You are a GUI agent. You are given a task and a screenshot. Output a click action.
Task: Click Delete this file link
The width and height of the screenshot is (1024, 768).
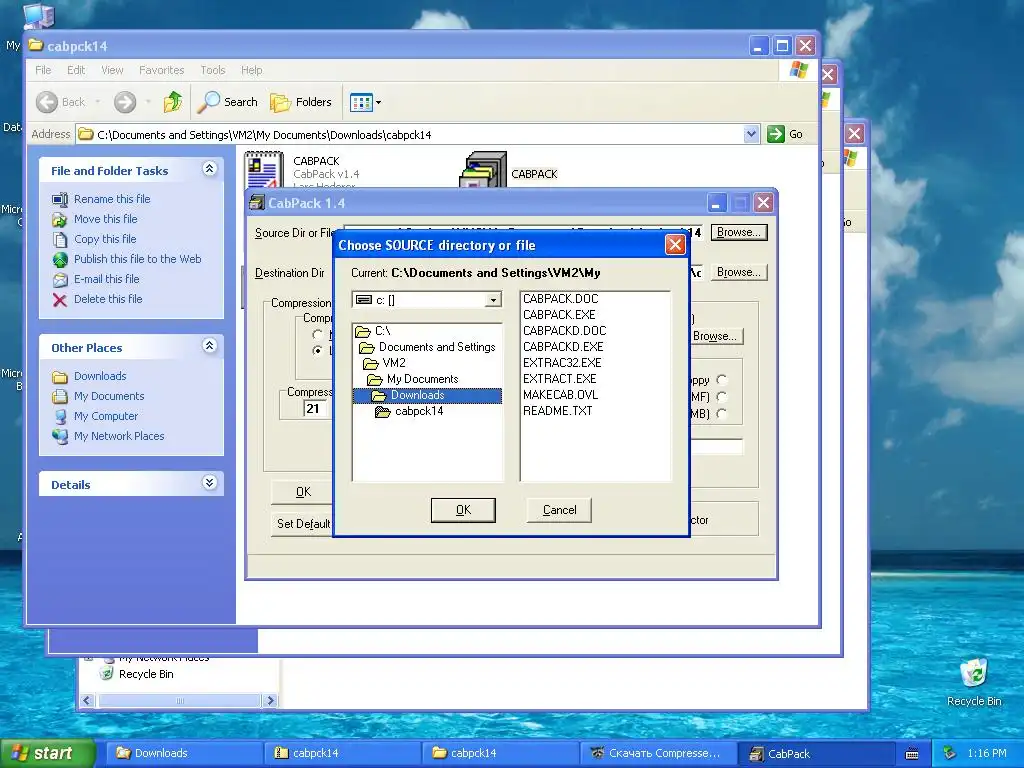(x=108, y=299)
